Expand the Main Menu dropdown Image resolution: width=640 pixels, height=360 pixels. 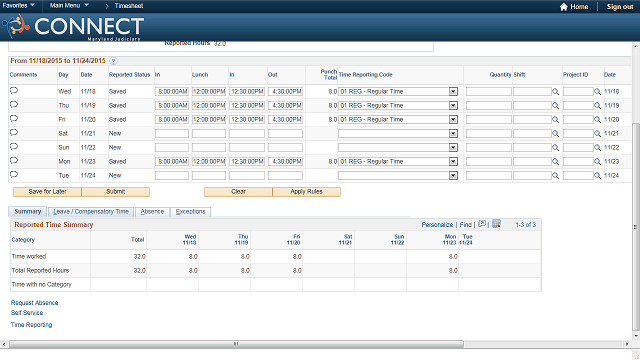pos(69,6)
